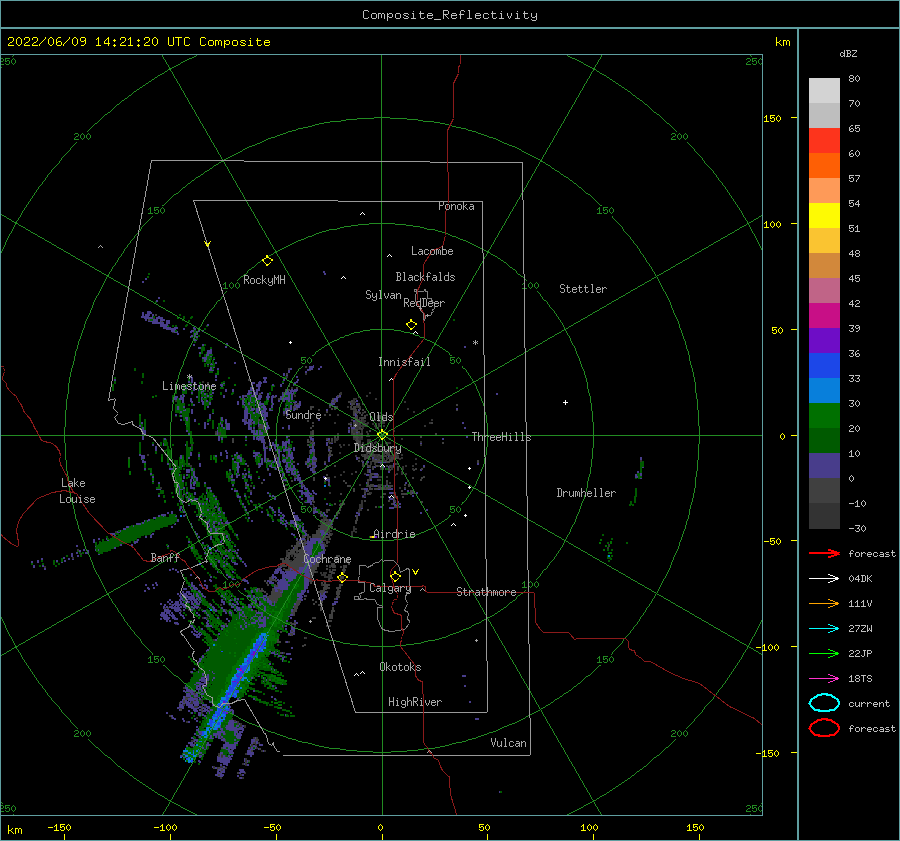This screenshot has width=900, height=841.
Task: Click the Composite_Reflectivity title
Action: click(450, 15)
